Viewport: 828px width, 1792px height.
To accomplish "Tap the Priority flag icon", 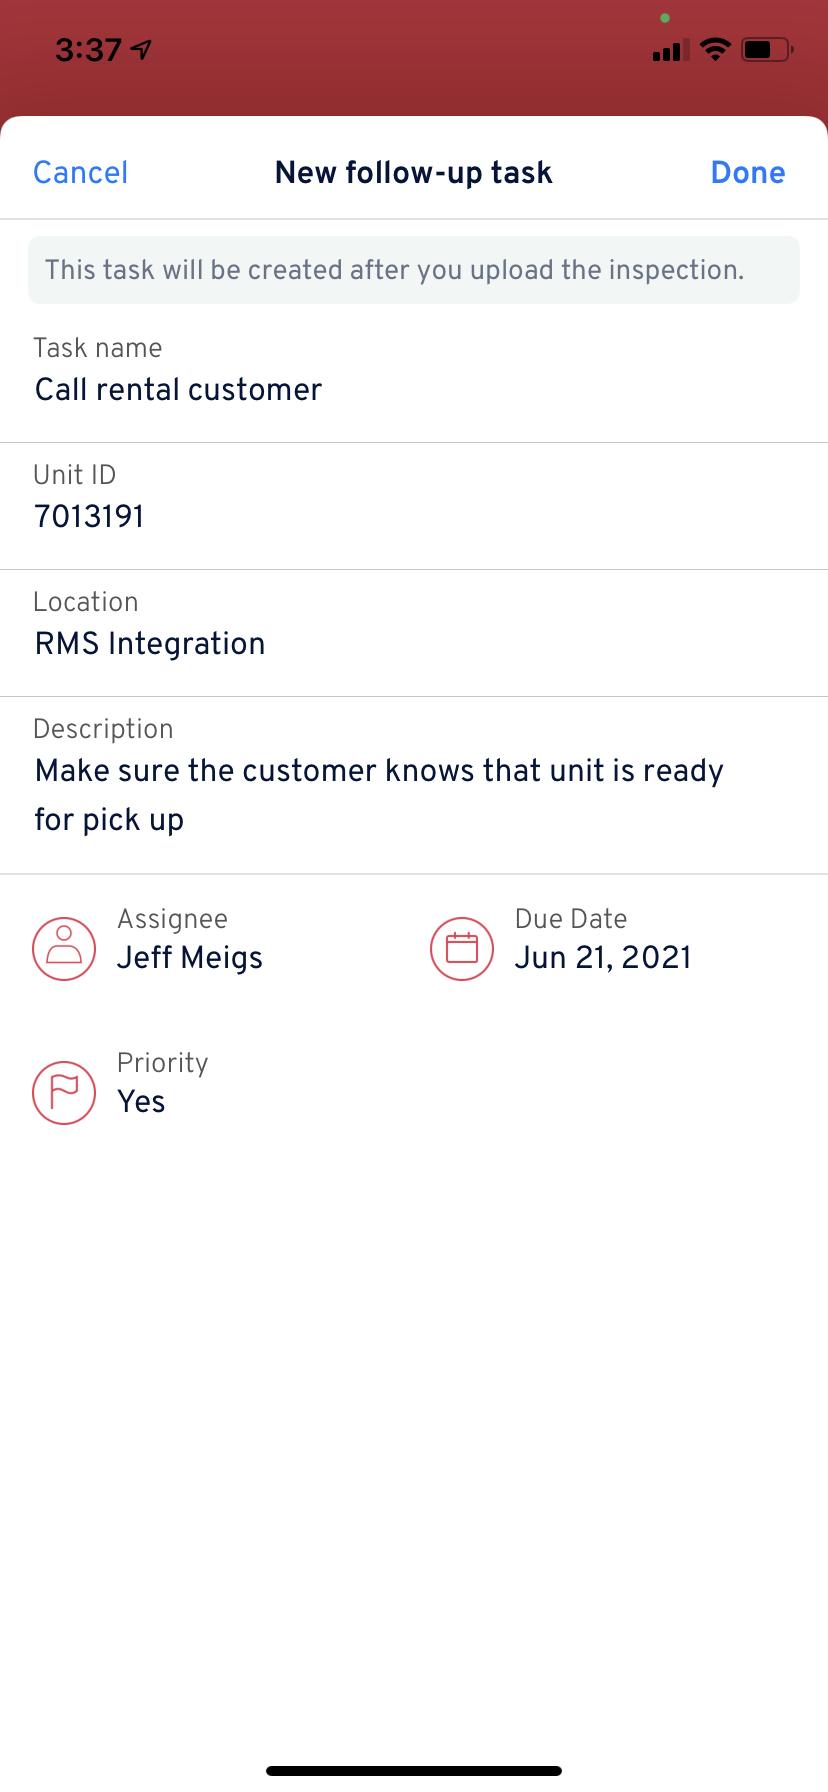I will point(64,1092).
